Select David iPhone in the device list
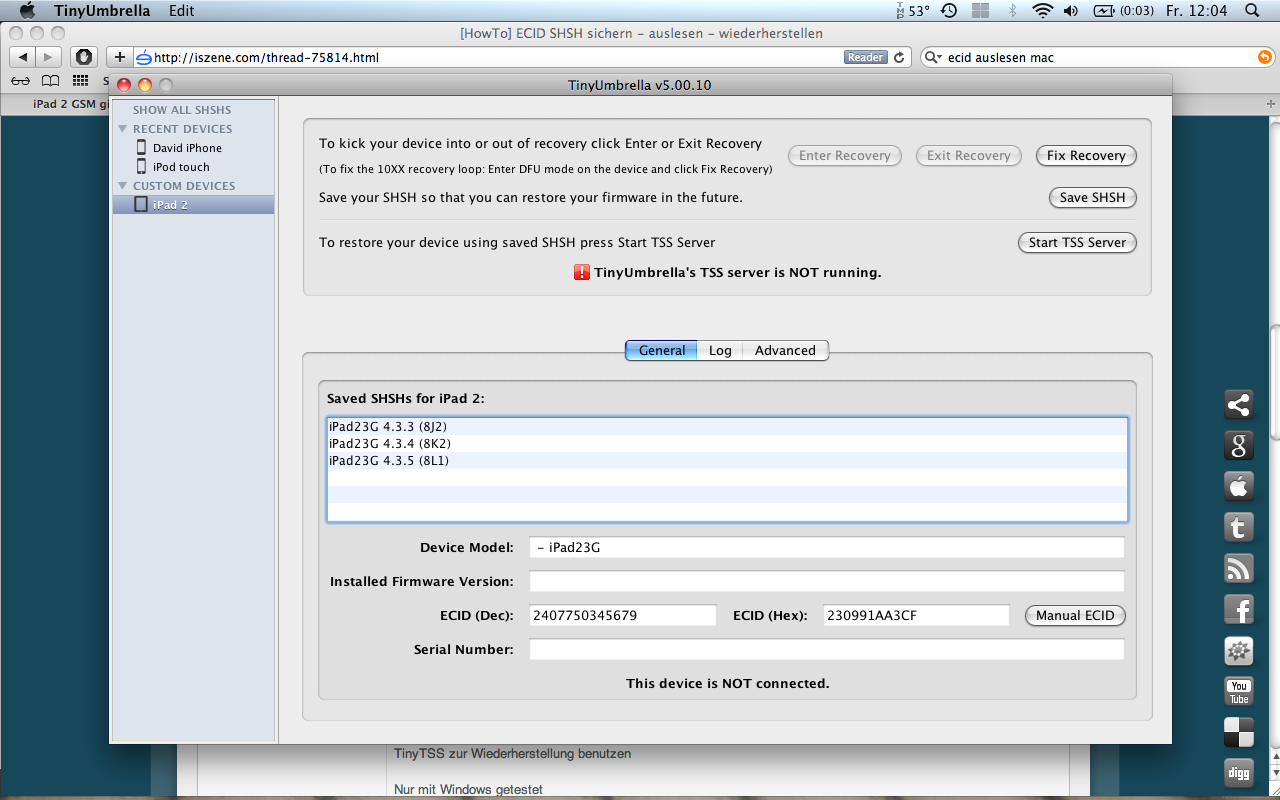Viewport: 1280px width, 800px height. (x=187, y=148)
